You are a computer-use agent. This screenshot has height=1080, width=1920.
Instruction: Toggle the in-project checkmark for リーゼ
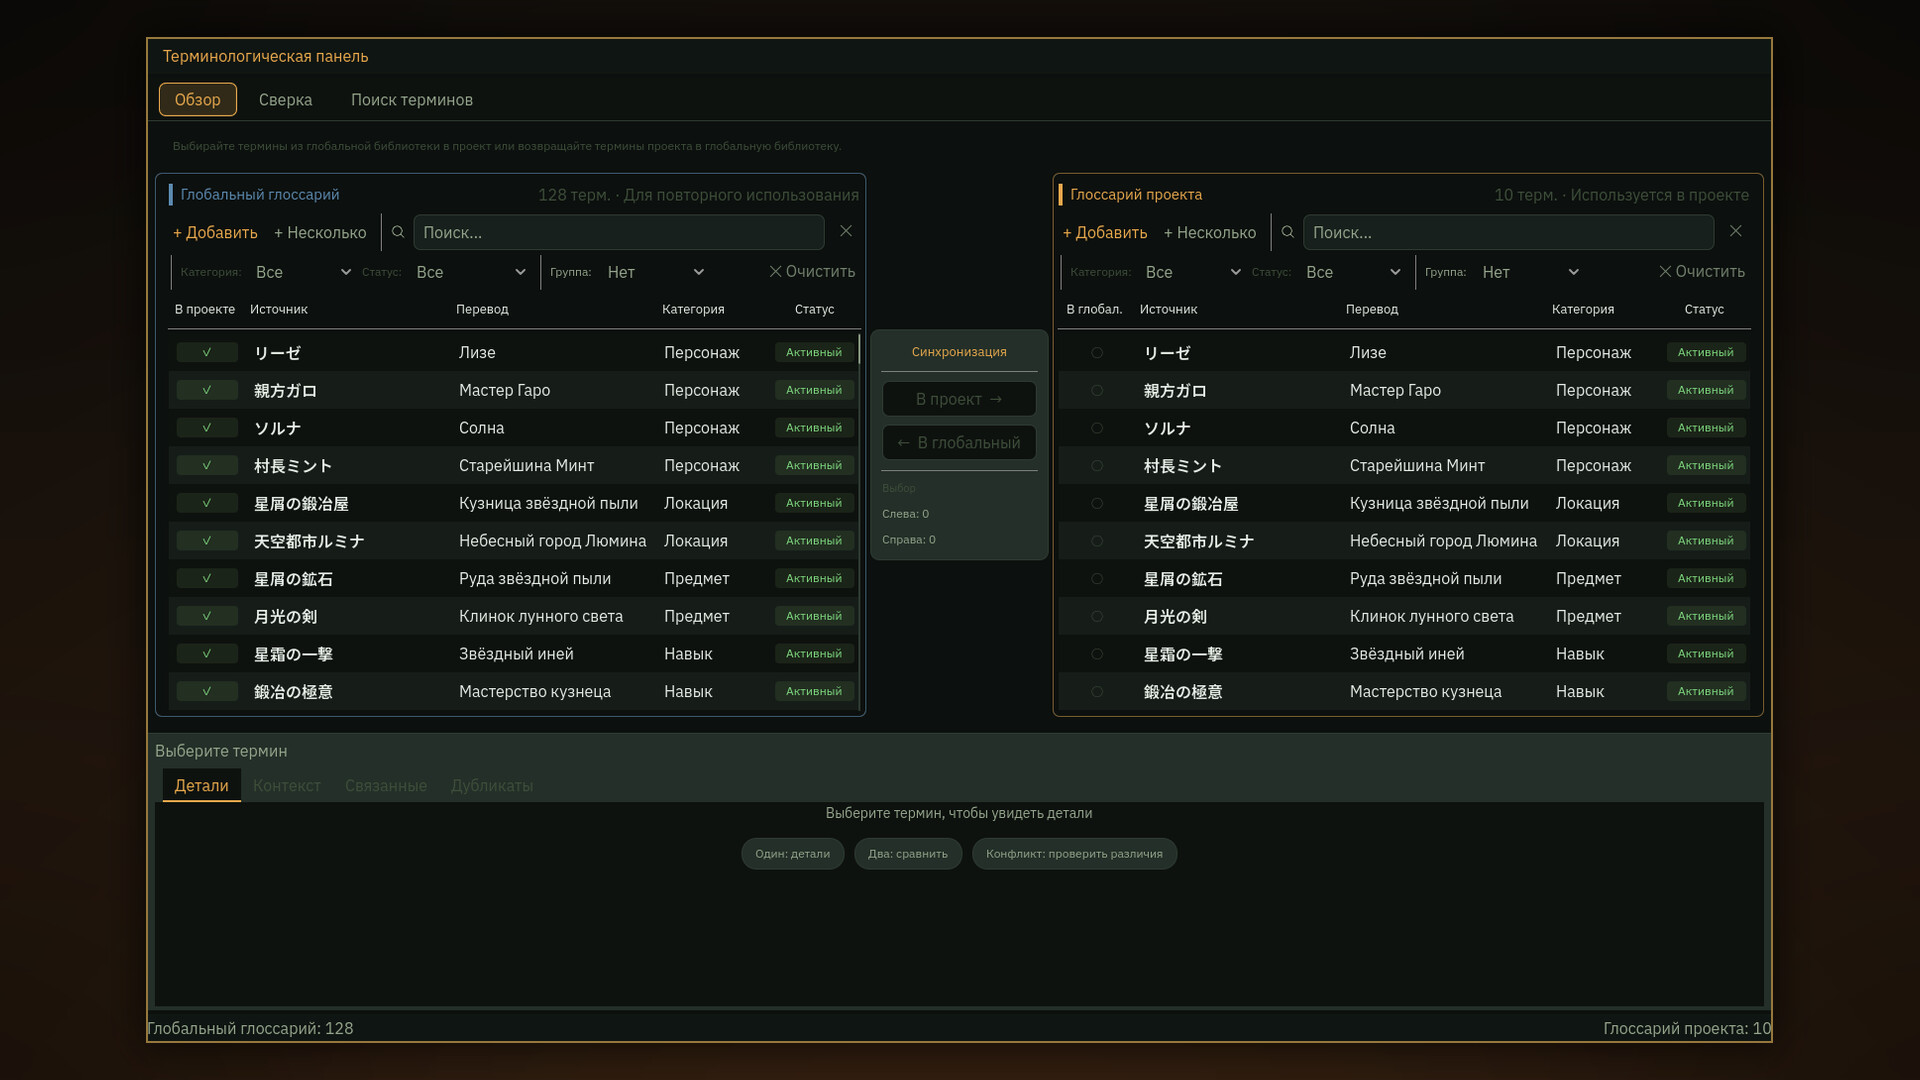(x=207, y=353)
